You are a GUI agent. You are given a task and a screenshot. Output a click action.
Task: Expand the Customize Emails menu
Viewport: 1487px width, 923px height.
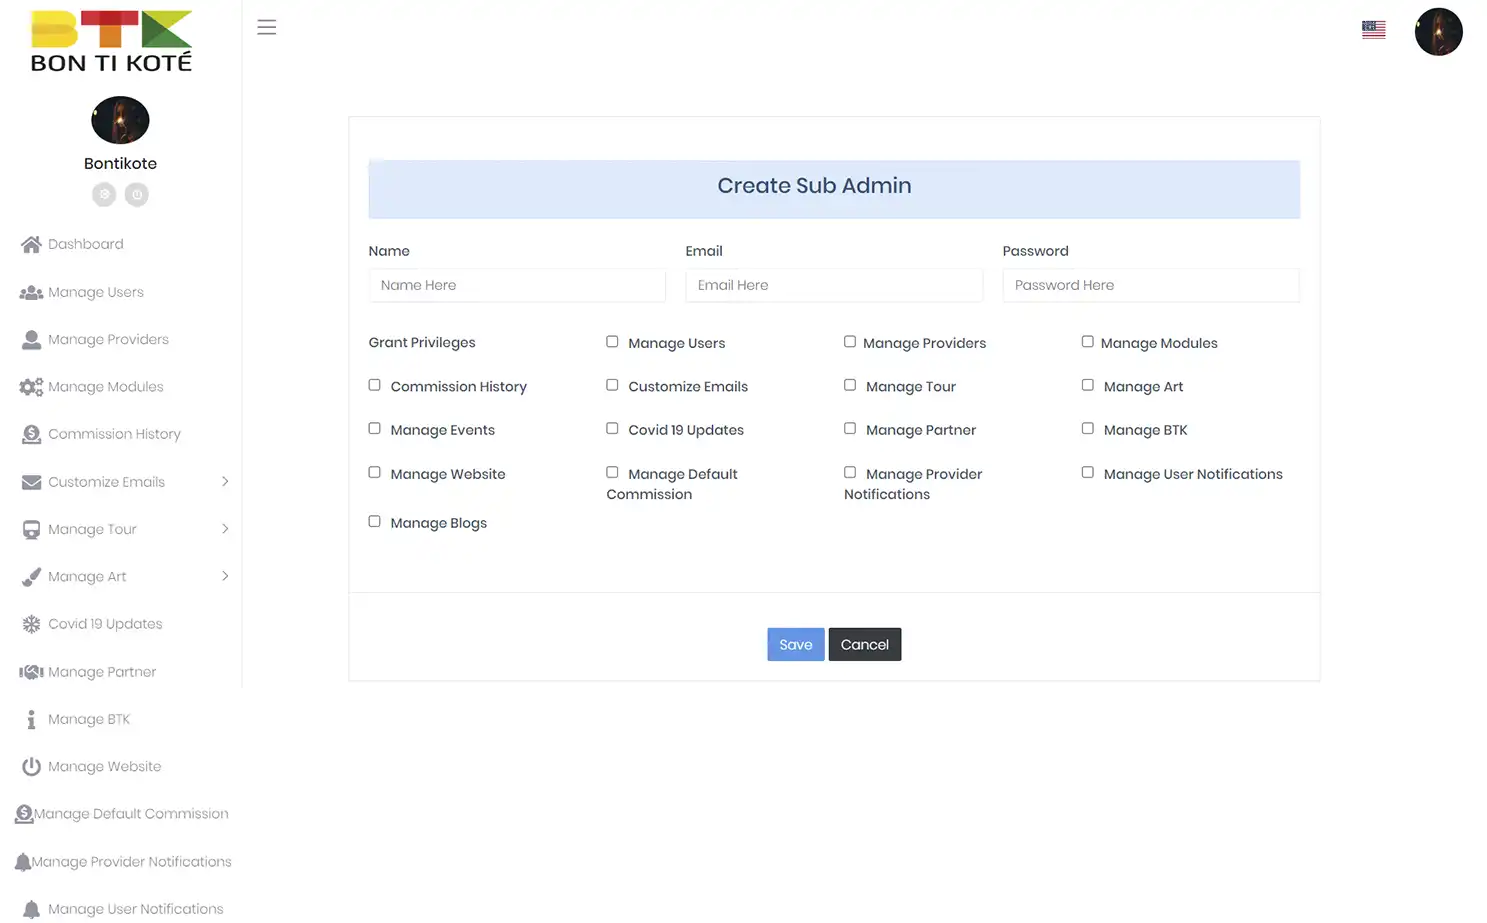[x=106, y=482]
